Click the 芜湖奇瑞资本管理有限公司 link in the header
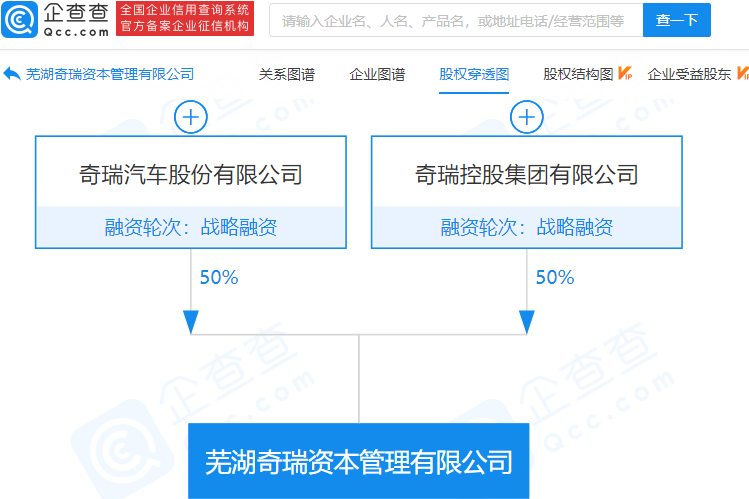Image resolution: width=749 pixels, height=499 pixels. click(x=110, y=74)
